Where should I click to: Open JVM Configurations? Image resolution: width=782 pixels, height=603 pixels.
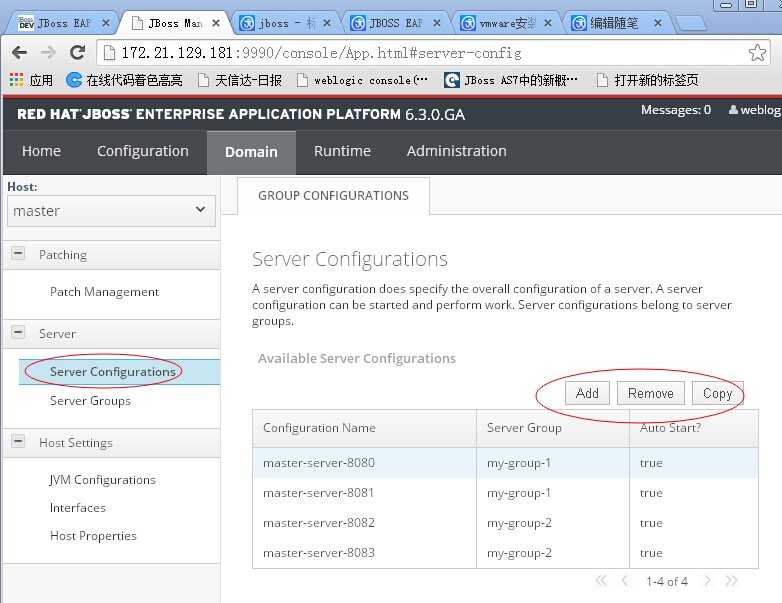[102, 480]
